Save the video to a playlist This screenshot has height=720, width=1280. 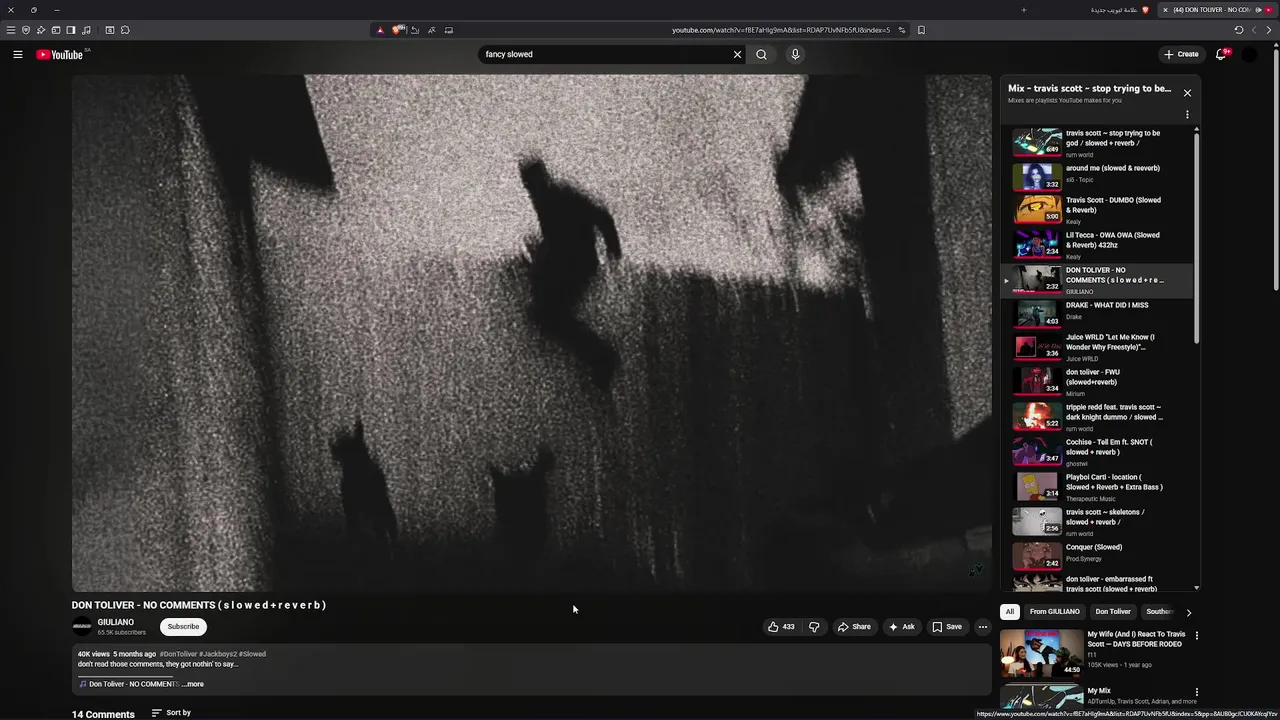[x=947, y=627]
